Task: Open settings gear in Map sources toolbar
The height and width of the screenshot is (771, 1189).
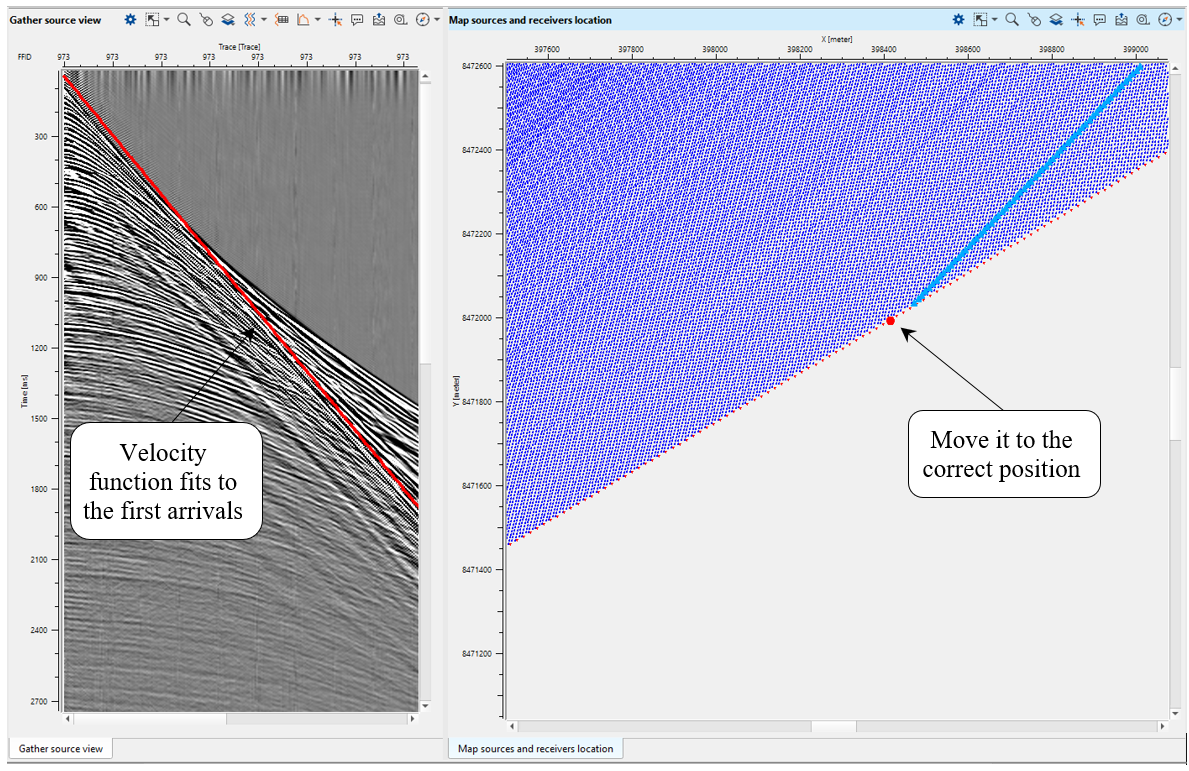Action: pyautogui.click(x=959, y=19)
